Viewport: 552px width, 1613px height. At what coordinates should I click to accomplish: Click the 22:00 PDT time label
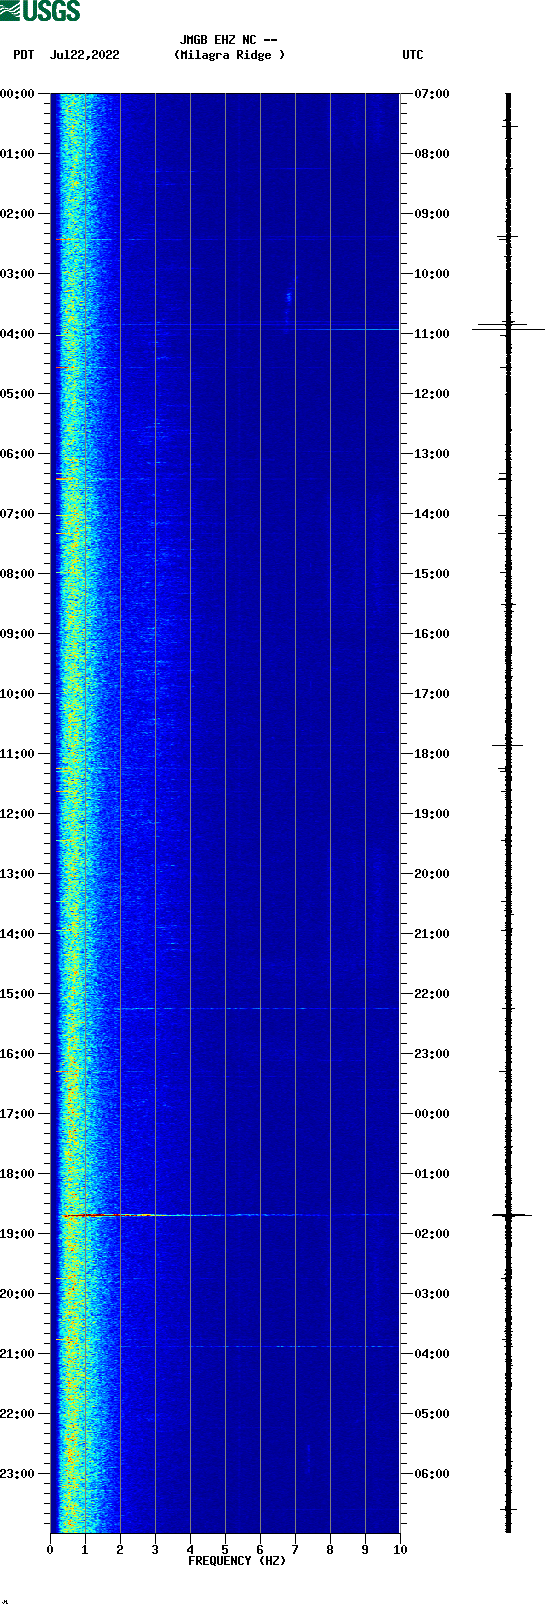[x=18, y=1414]
